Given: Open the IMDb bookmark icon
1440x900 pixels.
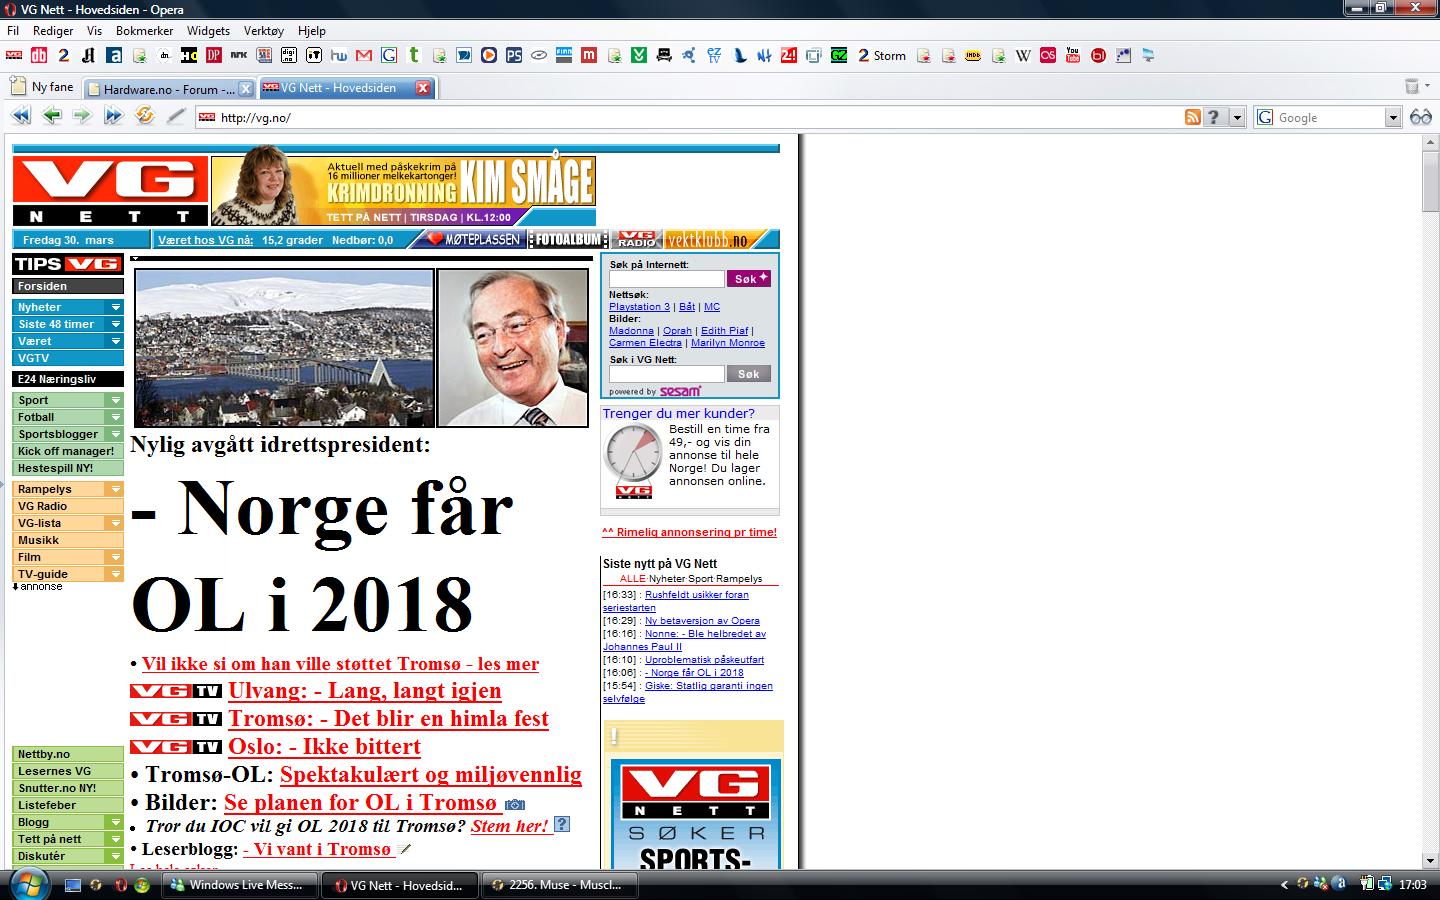Looking at the screenshot, I should click(973, 55).
